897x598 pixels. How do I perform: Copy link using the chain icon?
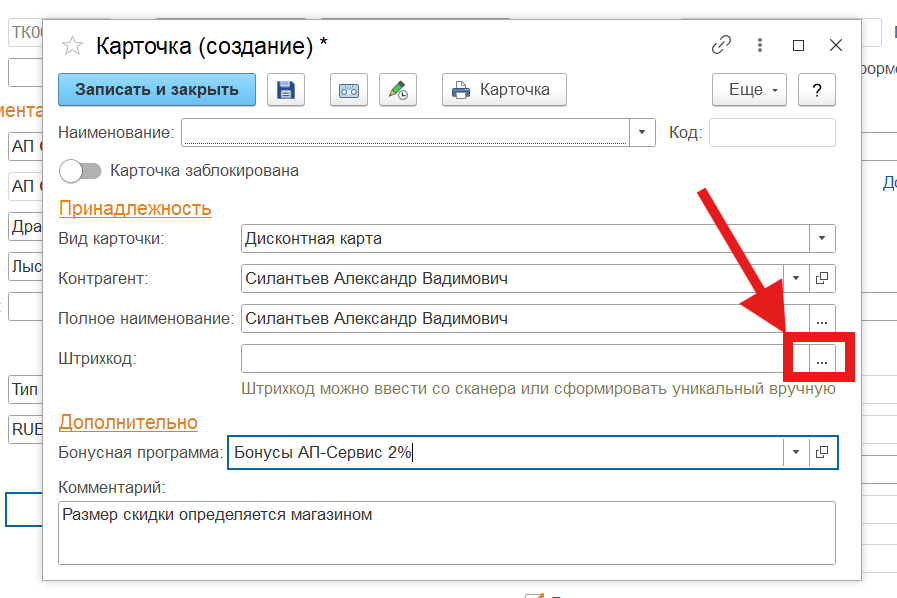721,45
